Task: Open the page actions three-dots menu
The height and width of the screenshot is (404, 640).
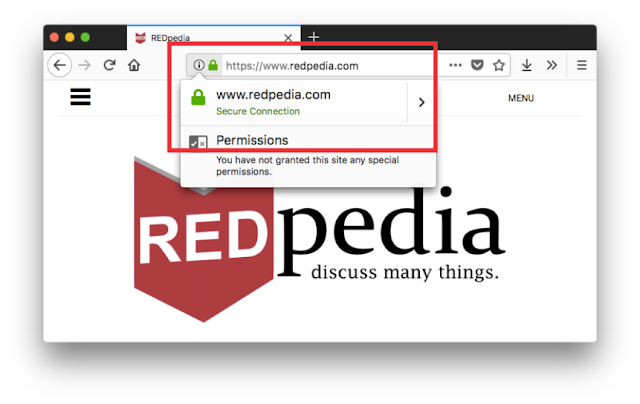Action: tap(455, 65)
